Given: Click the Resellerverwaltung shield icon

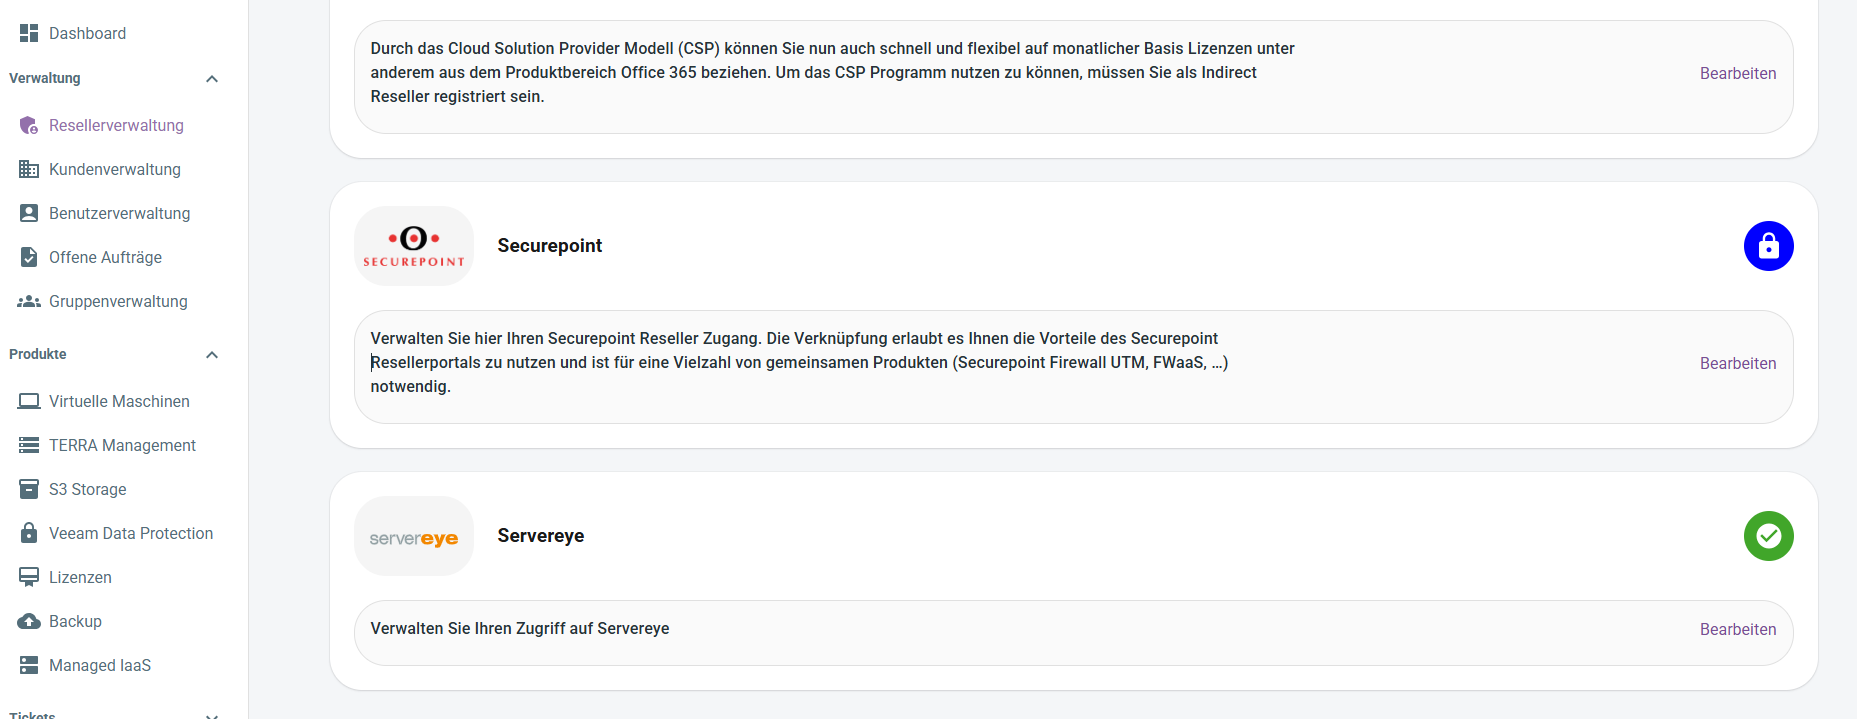Looking at the screenshot, I should (x=29, y=125).
